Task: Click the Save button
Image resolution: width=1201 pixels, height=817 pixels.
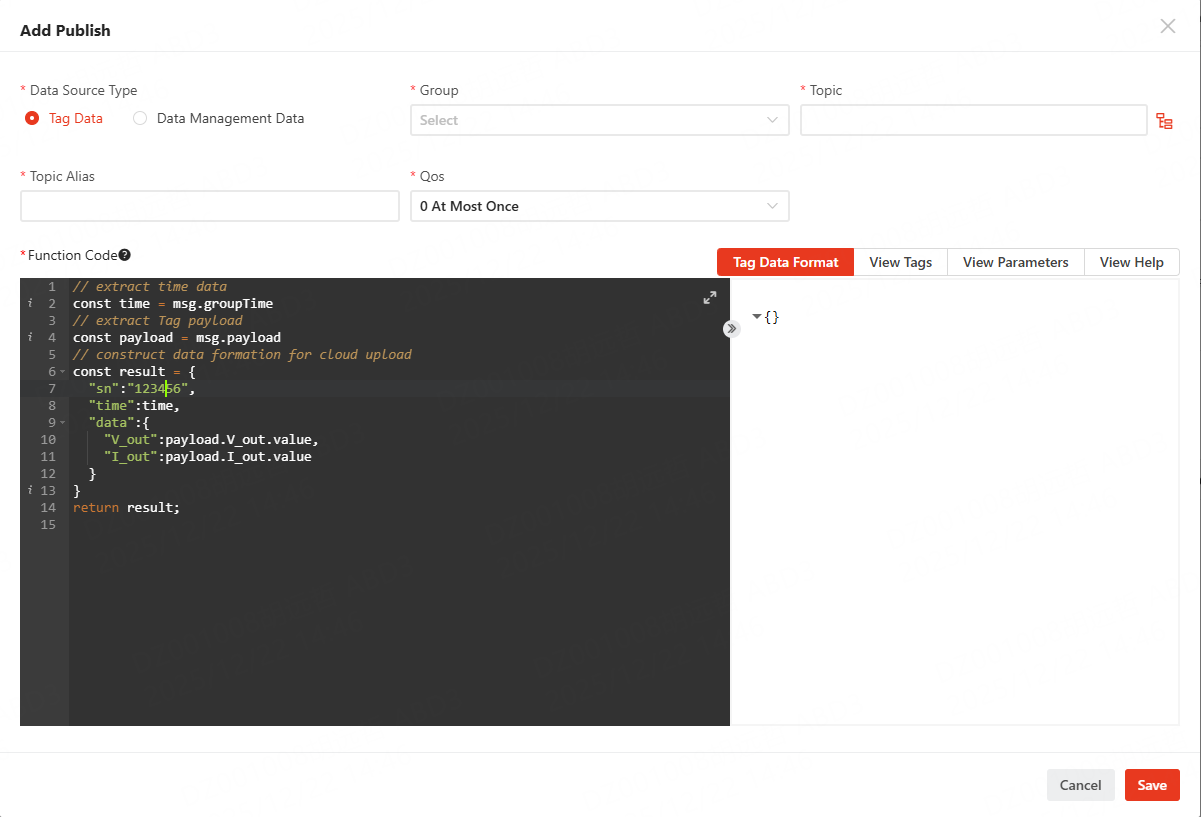Action: 1151,785
